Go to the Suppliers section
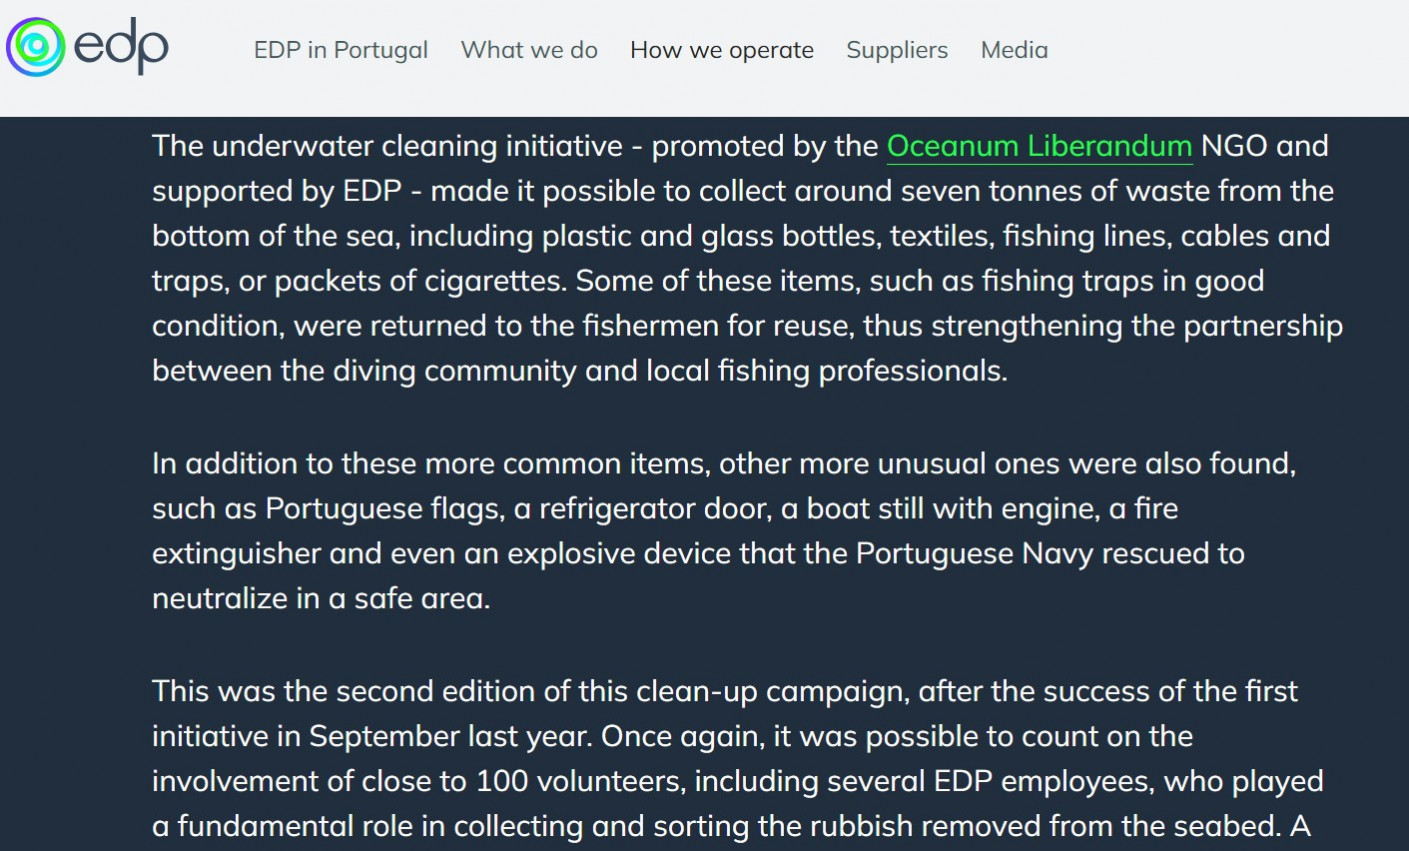This screenshot has height=851, width=1409. point(896,50)
